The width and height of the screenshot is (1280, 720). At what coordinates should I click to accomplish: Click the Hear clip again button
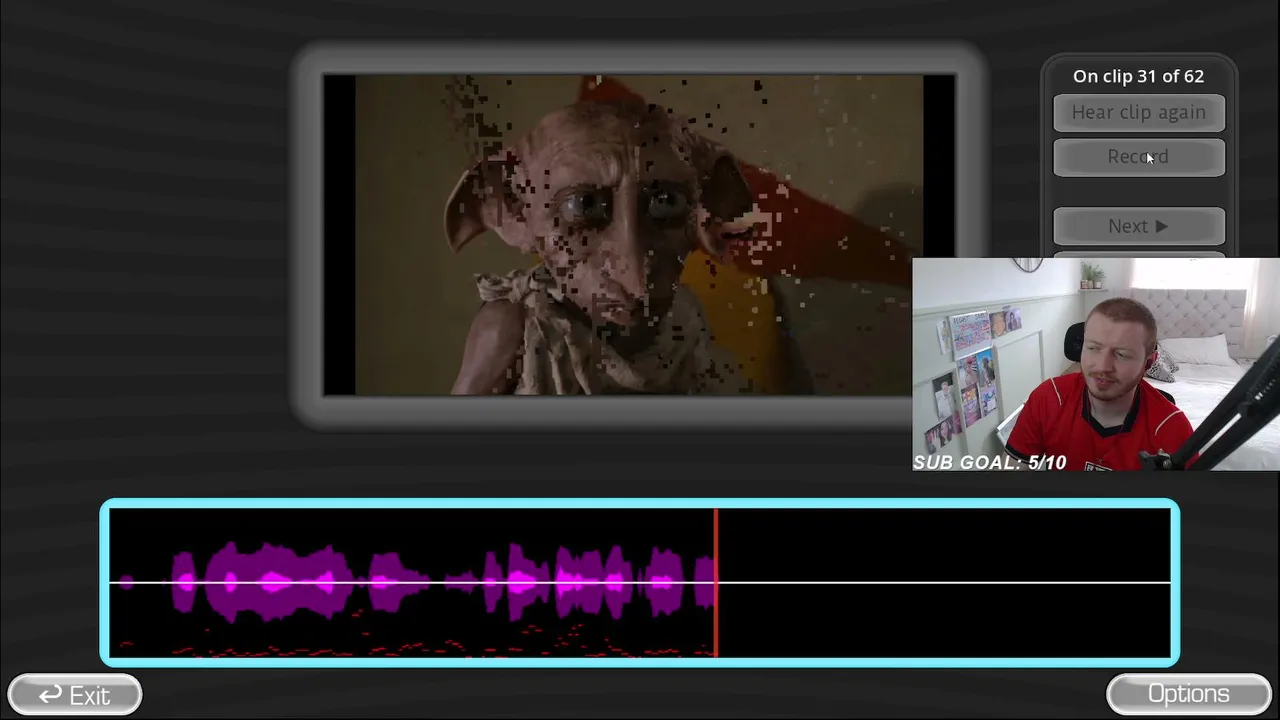tap(1139, 113)
